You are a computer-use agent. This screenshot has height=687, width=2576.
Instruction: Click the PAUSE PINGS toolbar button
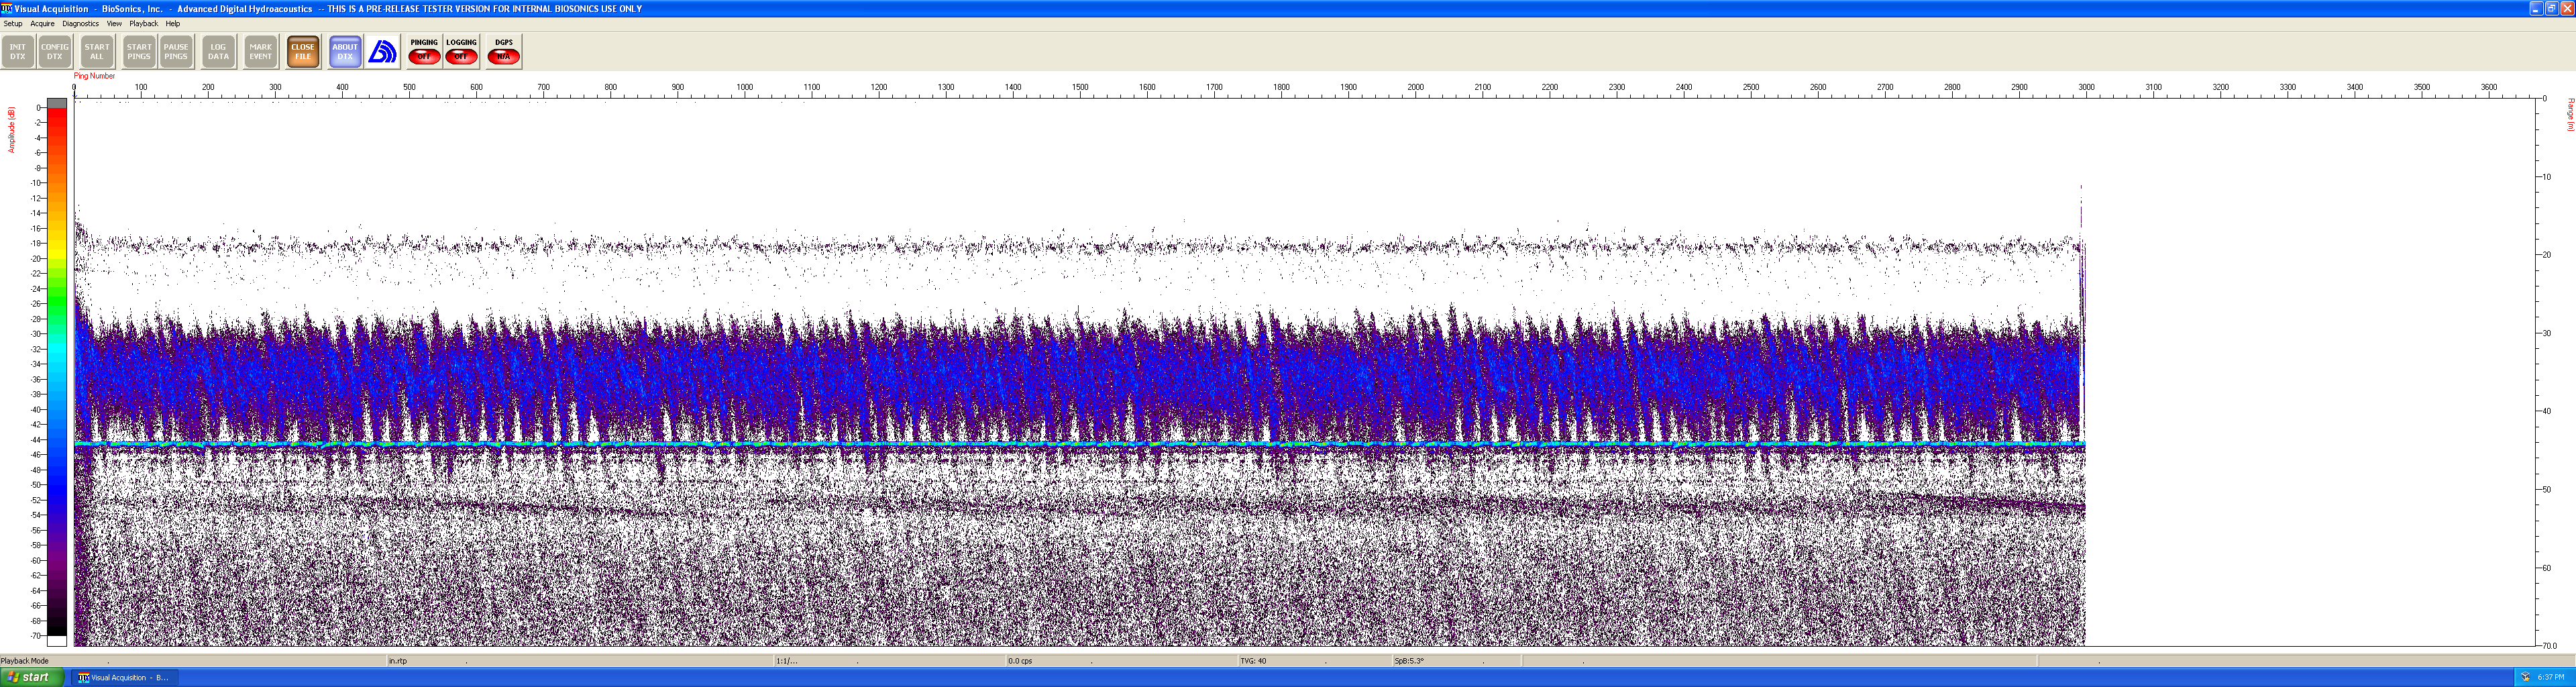176,52
